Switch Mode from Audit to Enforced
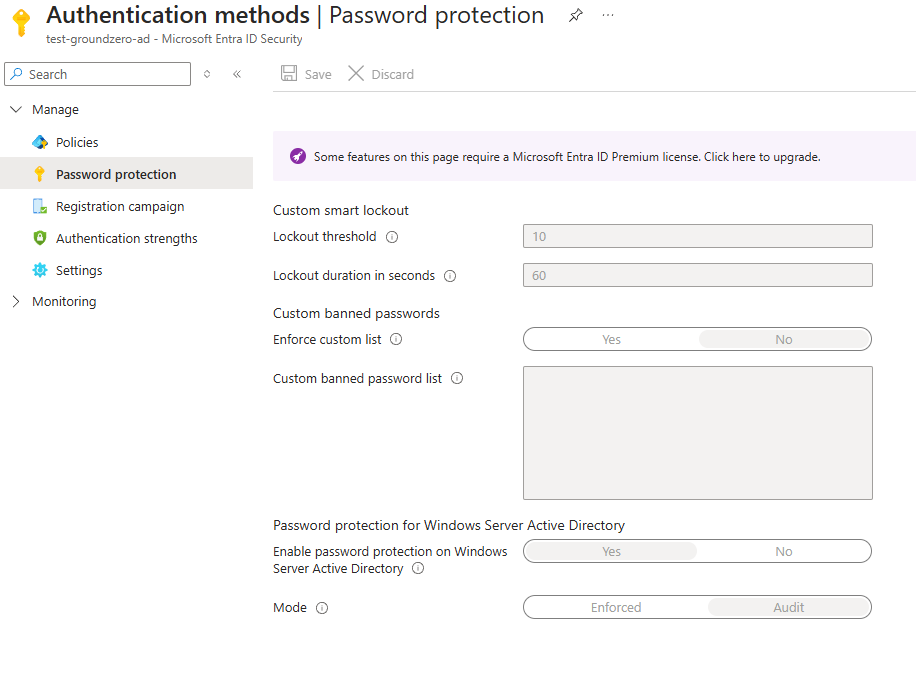The width and height of the screenshot is (916, 685). point(616,607)
